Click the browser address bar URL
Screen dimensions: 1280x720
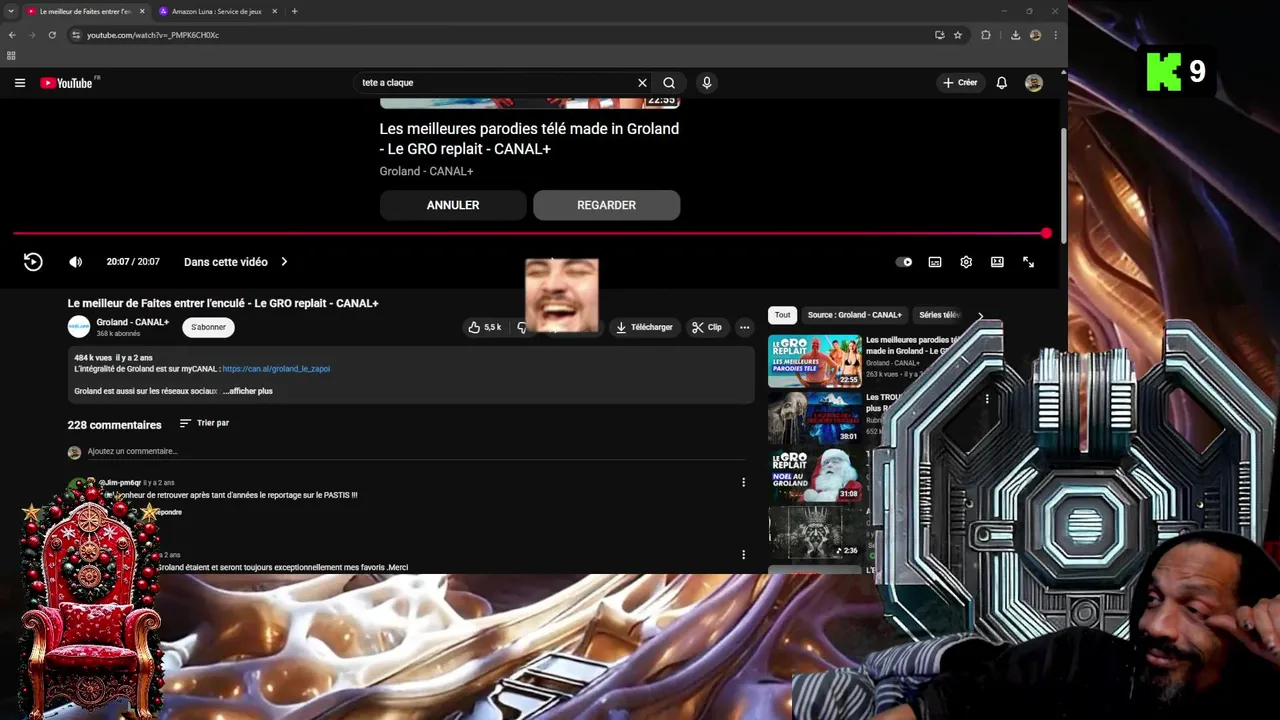pyautogui.click(x=153, y=35)
